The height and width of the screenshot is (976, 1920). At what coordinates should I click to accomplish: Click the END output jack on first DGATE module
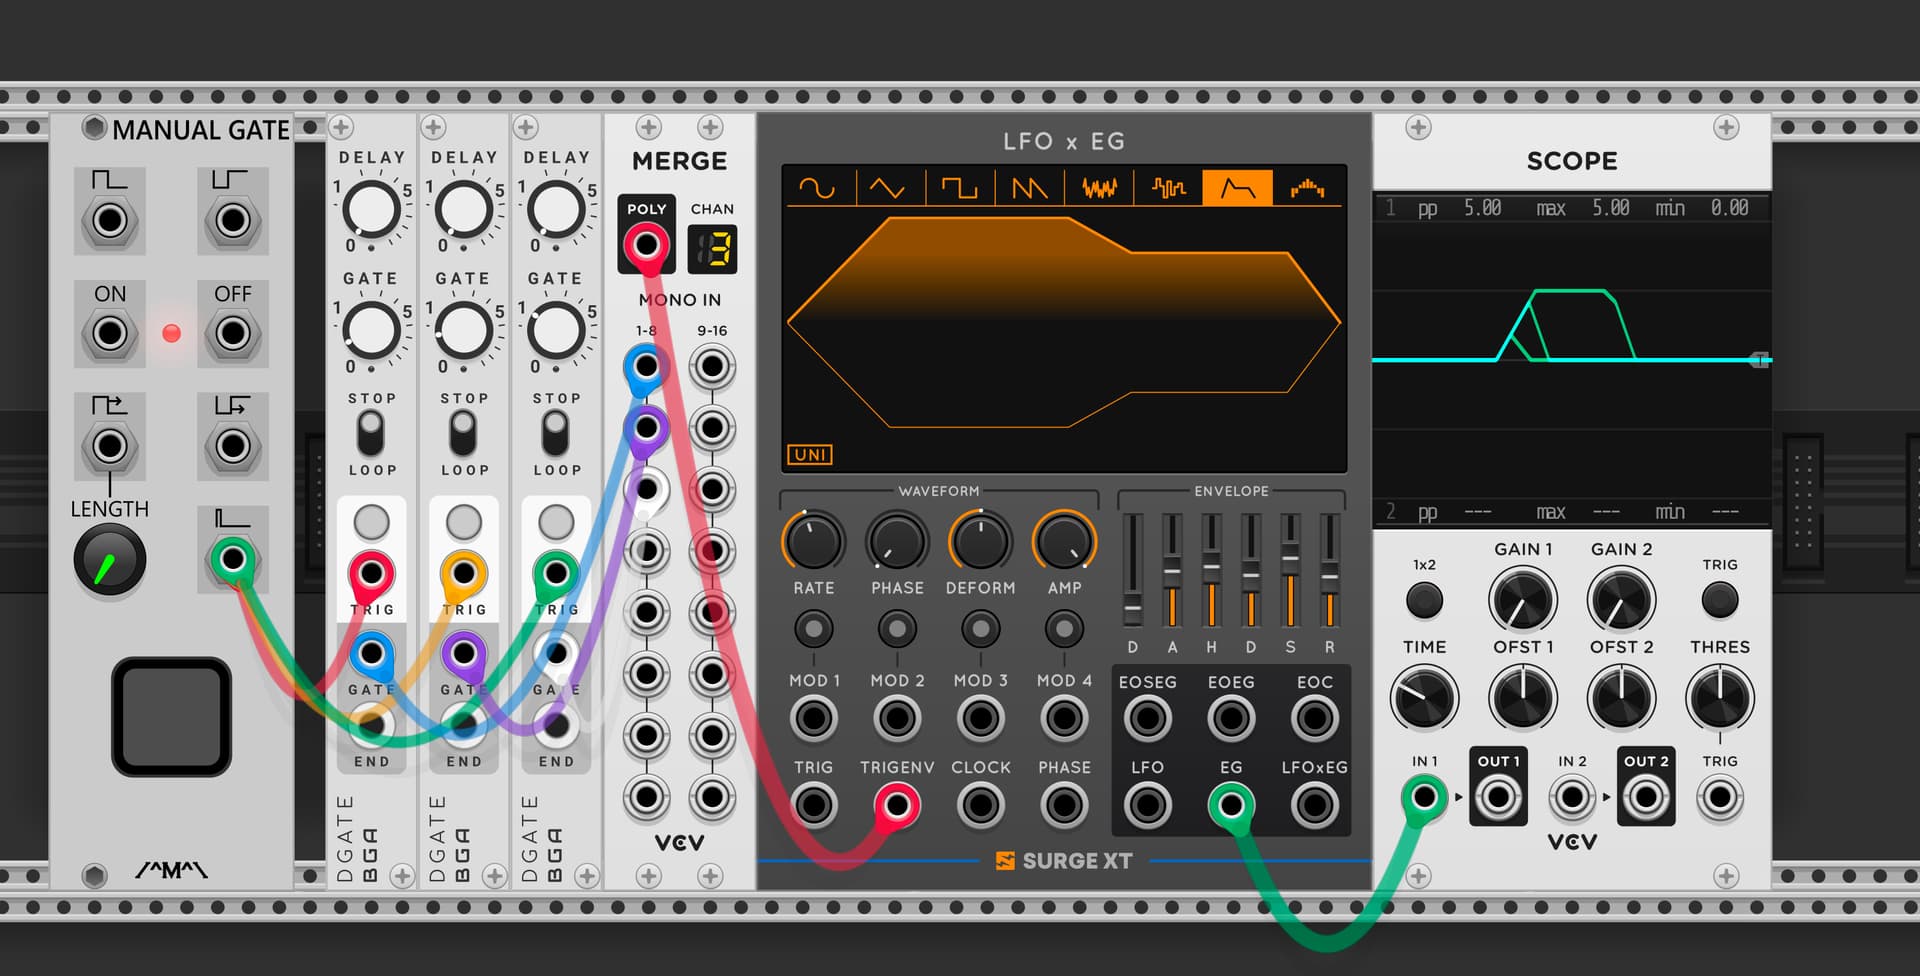pos(371,725)
